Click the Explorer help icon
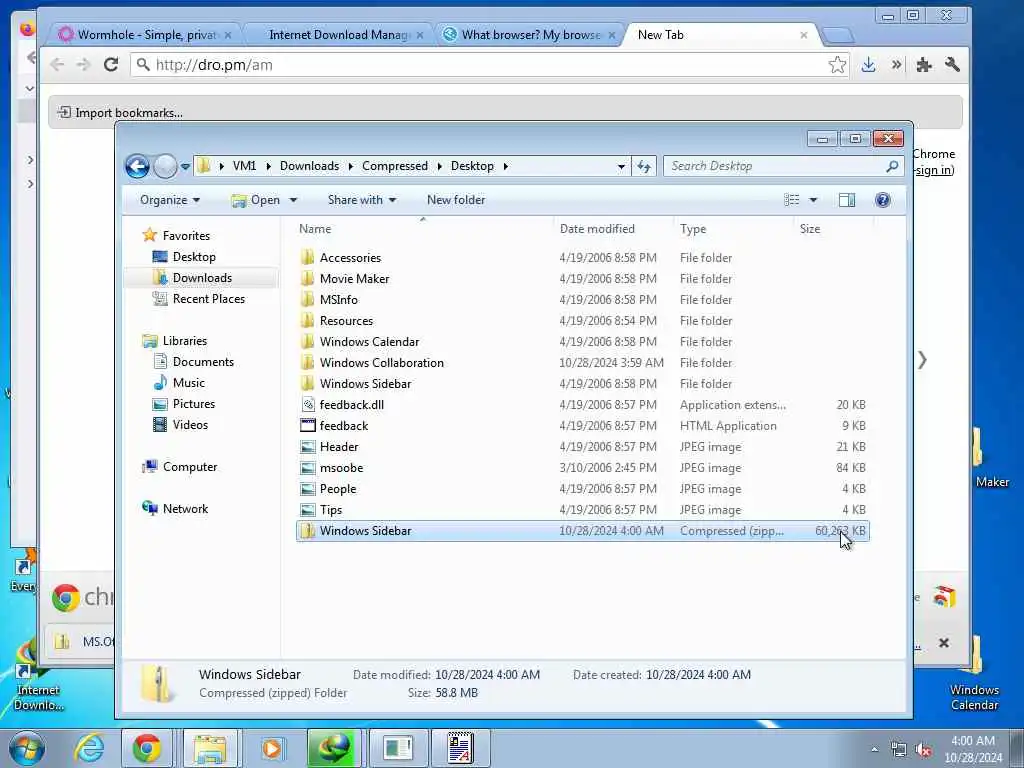 882,200
